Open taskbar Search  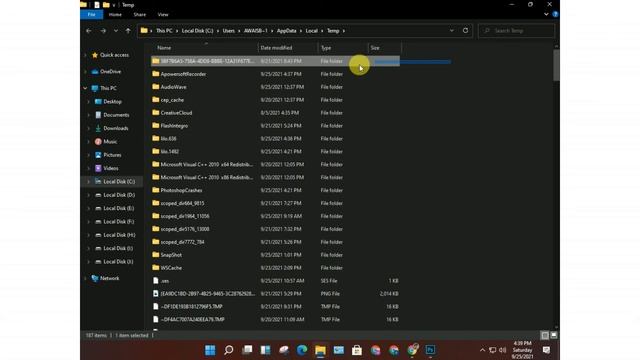[229, 350]
